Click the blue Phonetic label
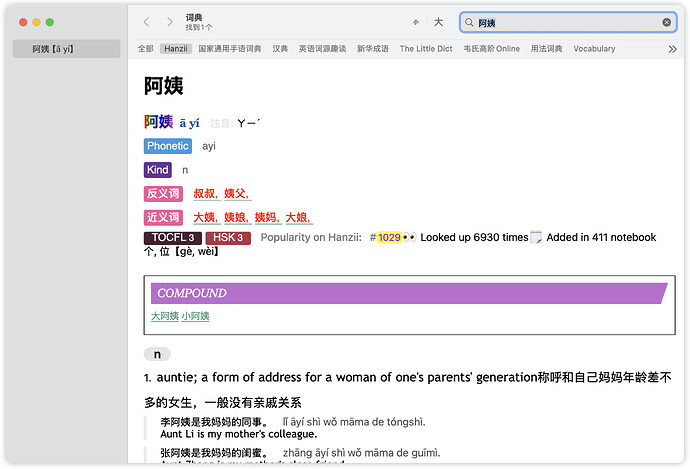690x469 pixels. click(x=168, y=146)
